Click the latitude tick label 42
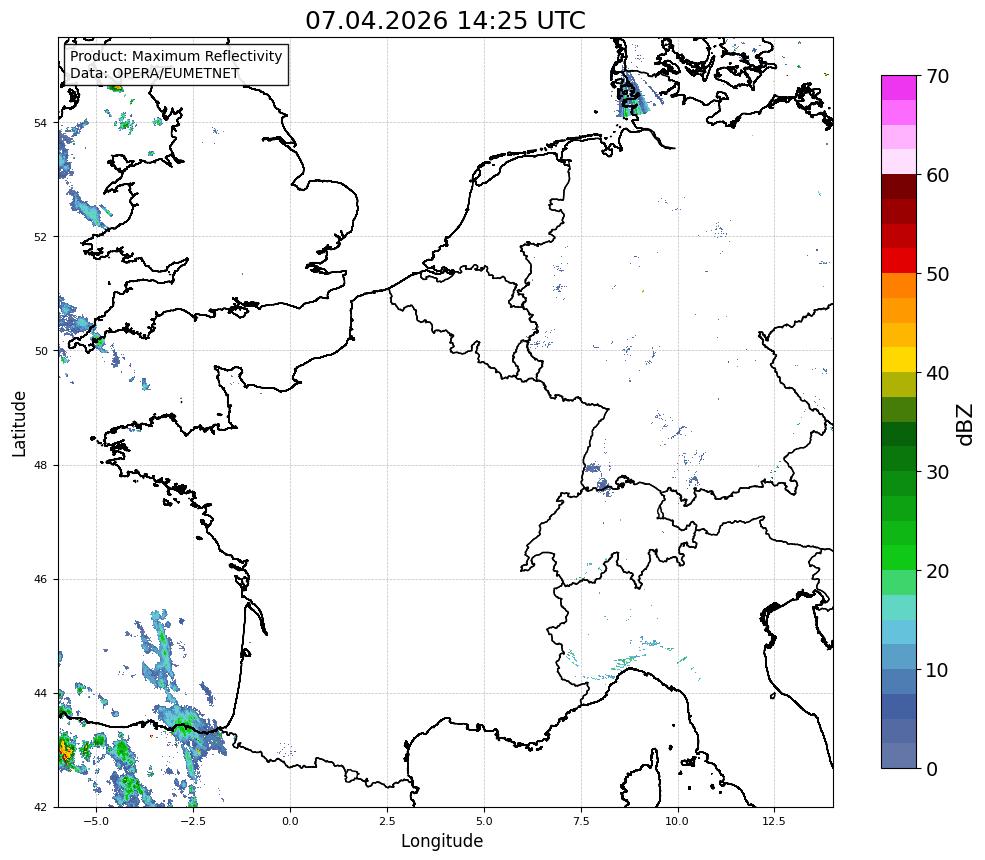The height and width of the screenshot is (860, 985). 40,807
